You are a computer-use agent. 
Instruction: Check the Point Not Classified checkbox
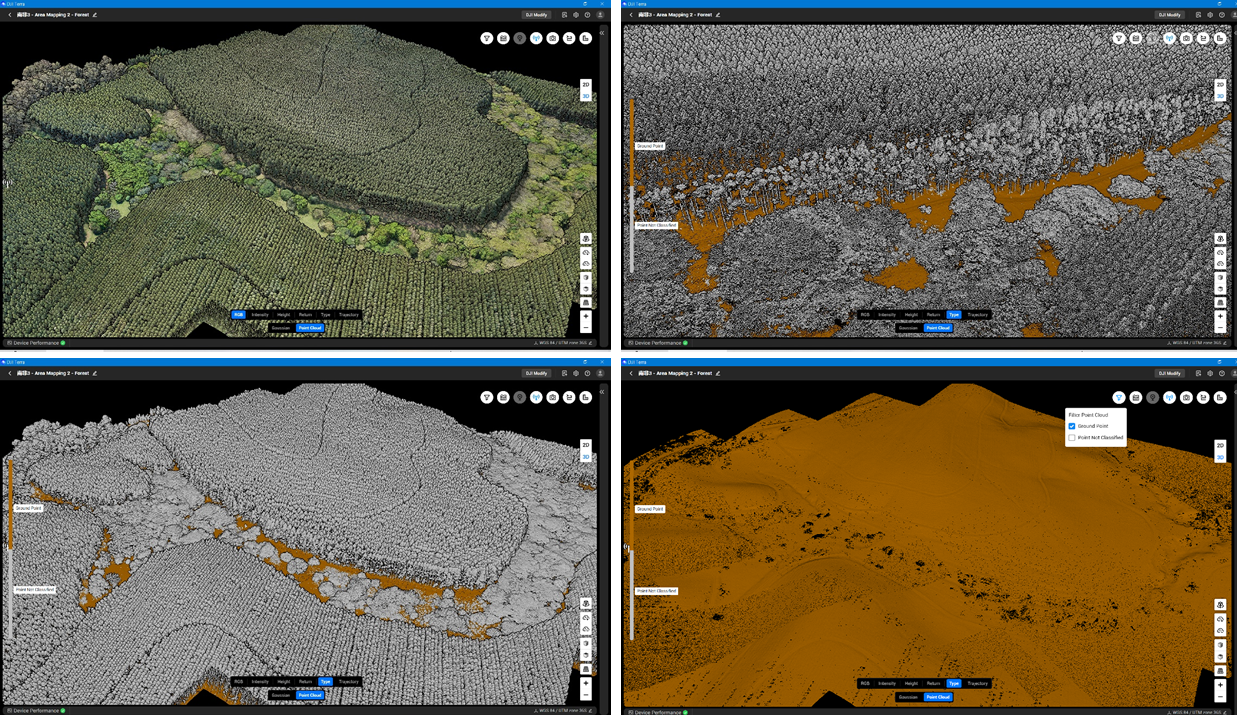[1072, 438]
